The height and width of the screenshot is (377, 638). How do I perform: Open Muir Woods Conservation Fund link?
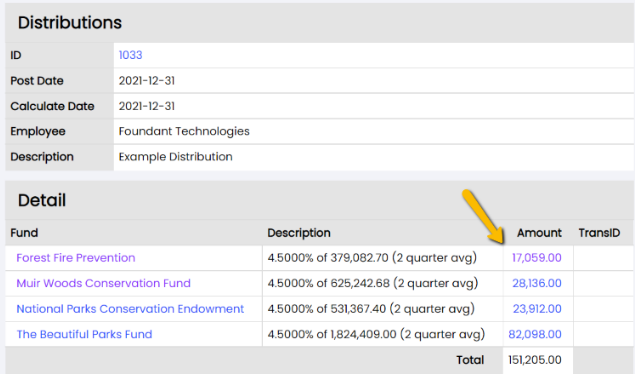tap(103, 283)
